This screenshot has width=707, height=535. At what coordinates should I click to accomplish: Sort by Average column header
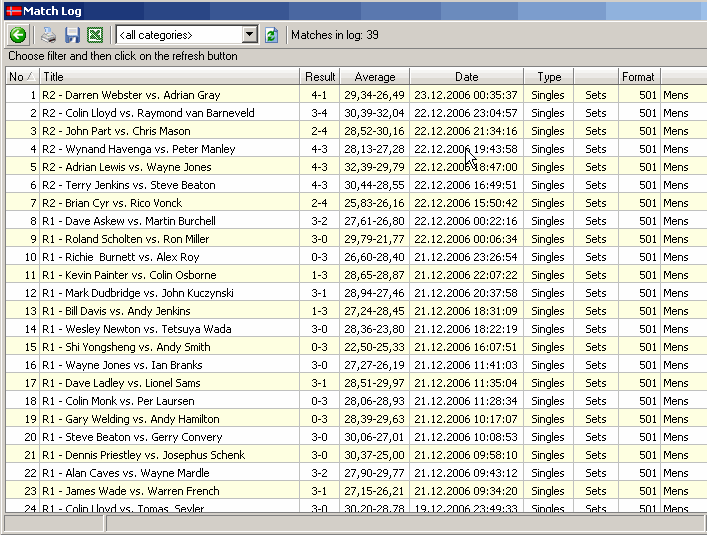(375, 77)
